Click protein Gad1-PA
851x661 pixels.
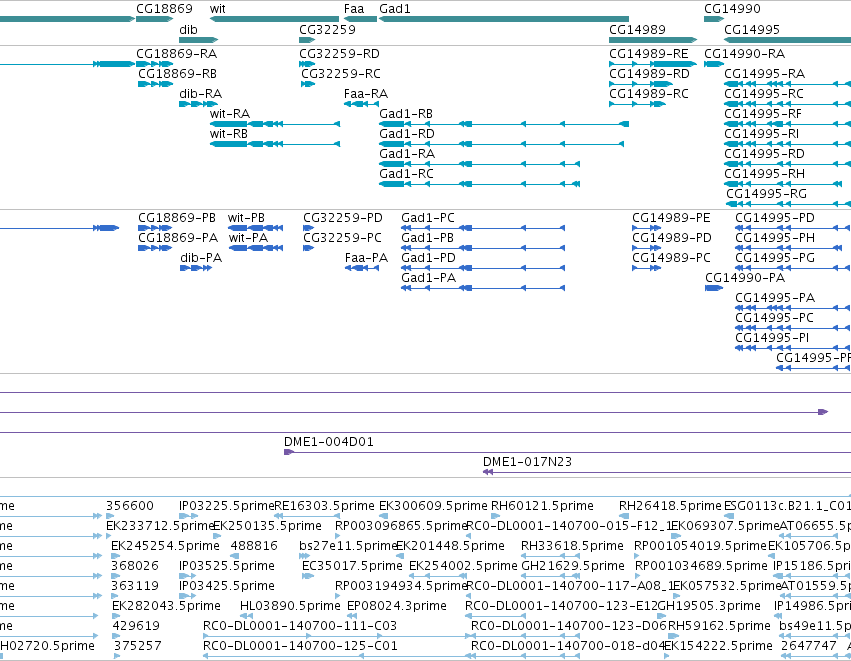coord(483,288)
